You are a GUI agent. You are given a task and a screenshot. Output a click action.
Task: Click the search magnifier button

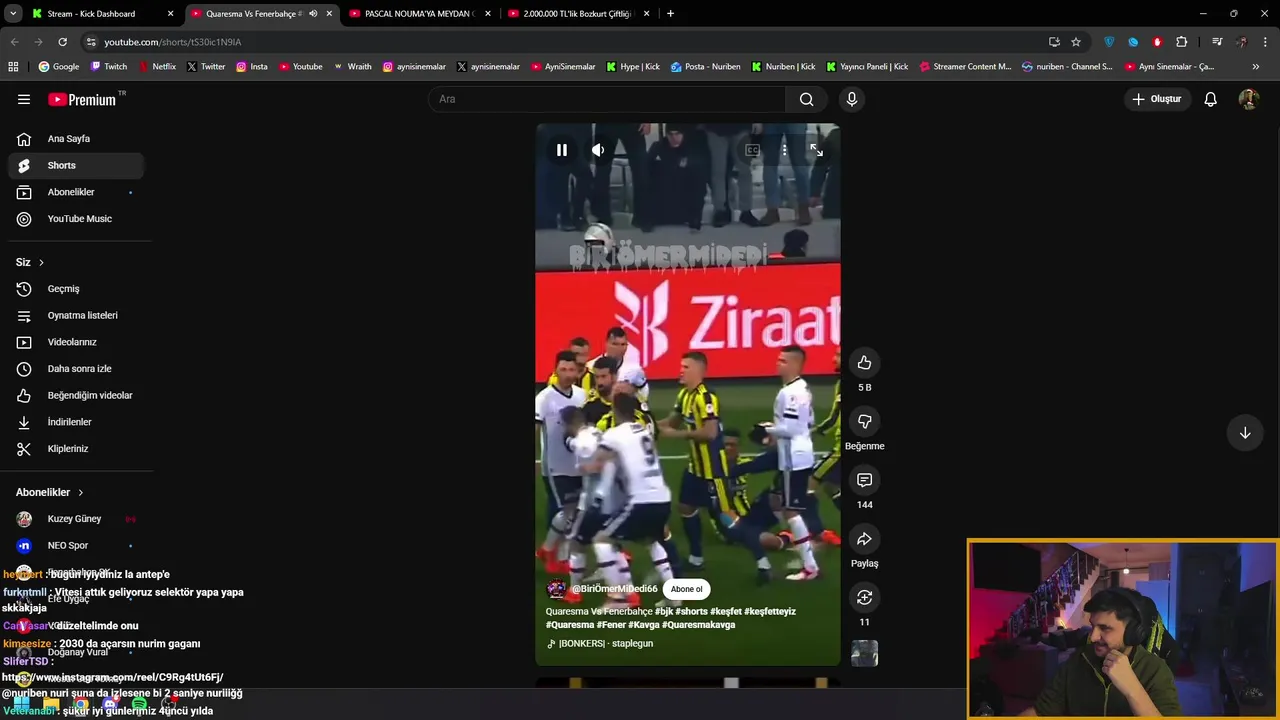click(806, 99)
